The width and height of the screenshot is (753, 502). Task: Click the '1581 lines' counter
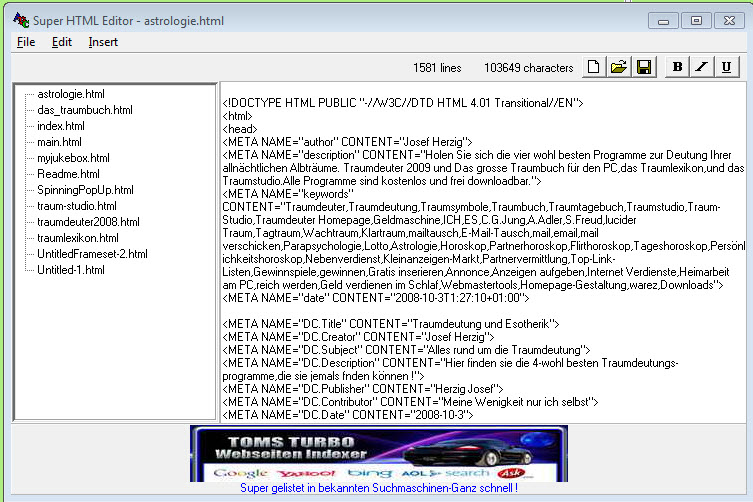tap(437, 68)
